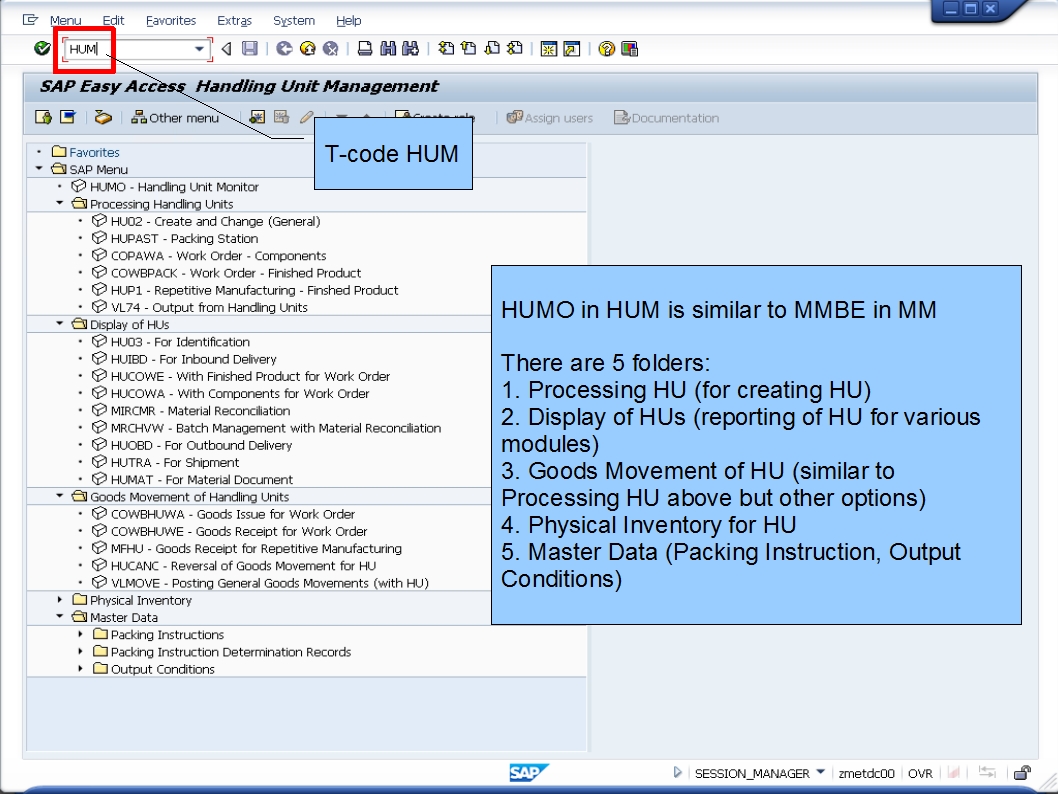
Task: Select the Back navigation arrow icon
Action: (286, 46)
